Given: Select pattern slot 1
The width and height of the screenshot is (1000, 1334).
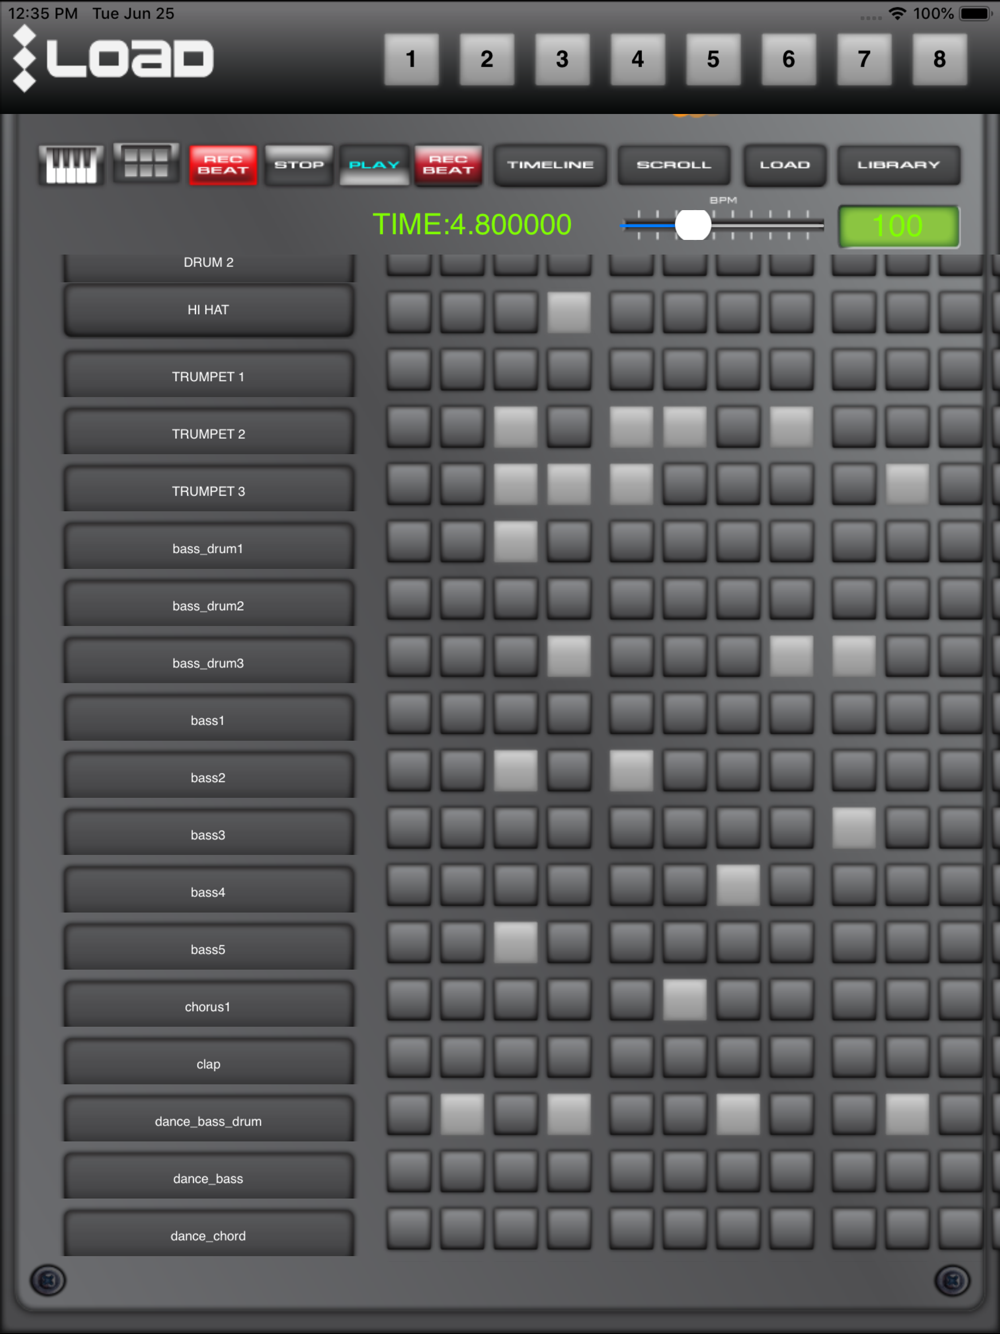Looking at the screenshot, I should pyautogui.click(x=411, y=59).
